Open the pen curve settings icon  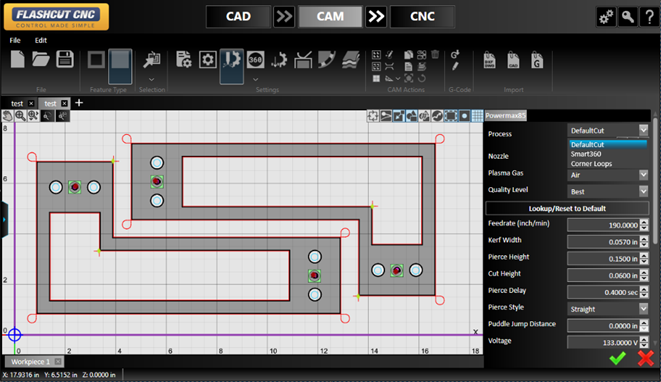pos(327,59)
